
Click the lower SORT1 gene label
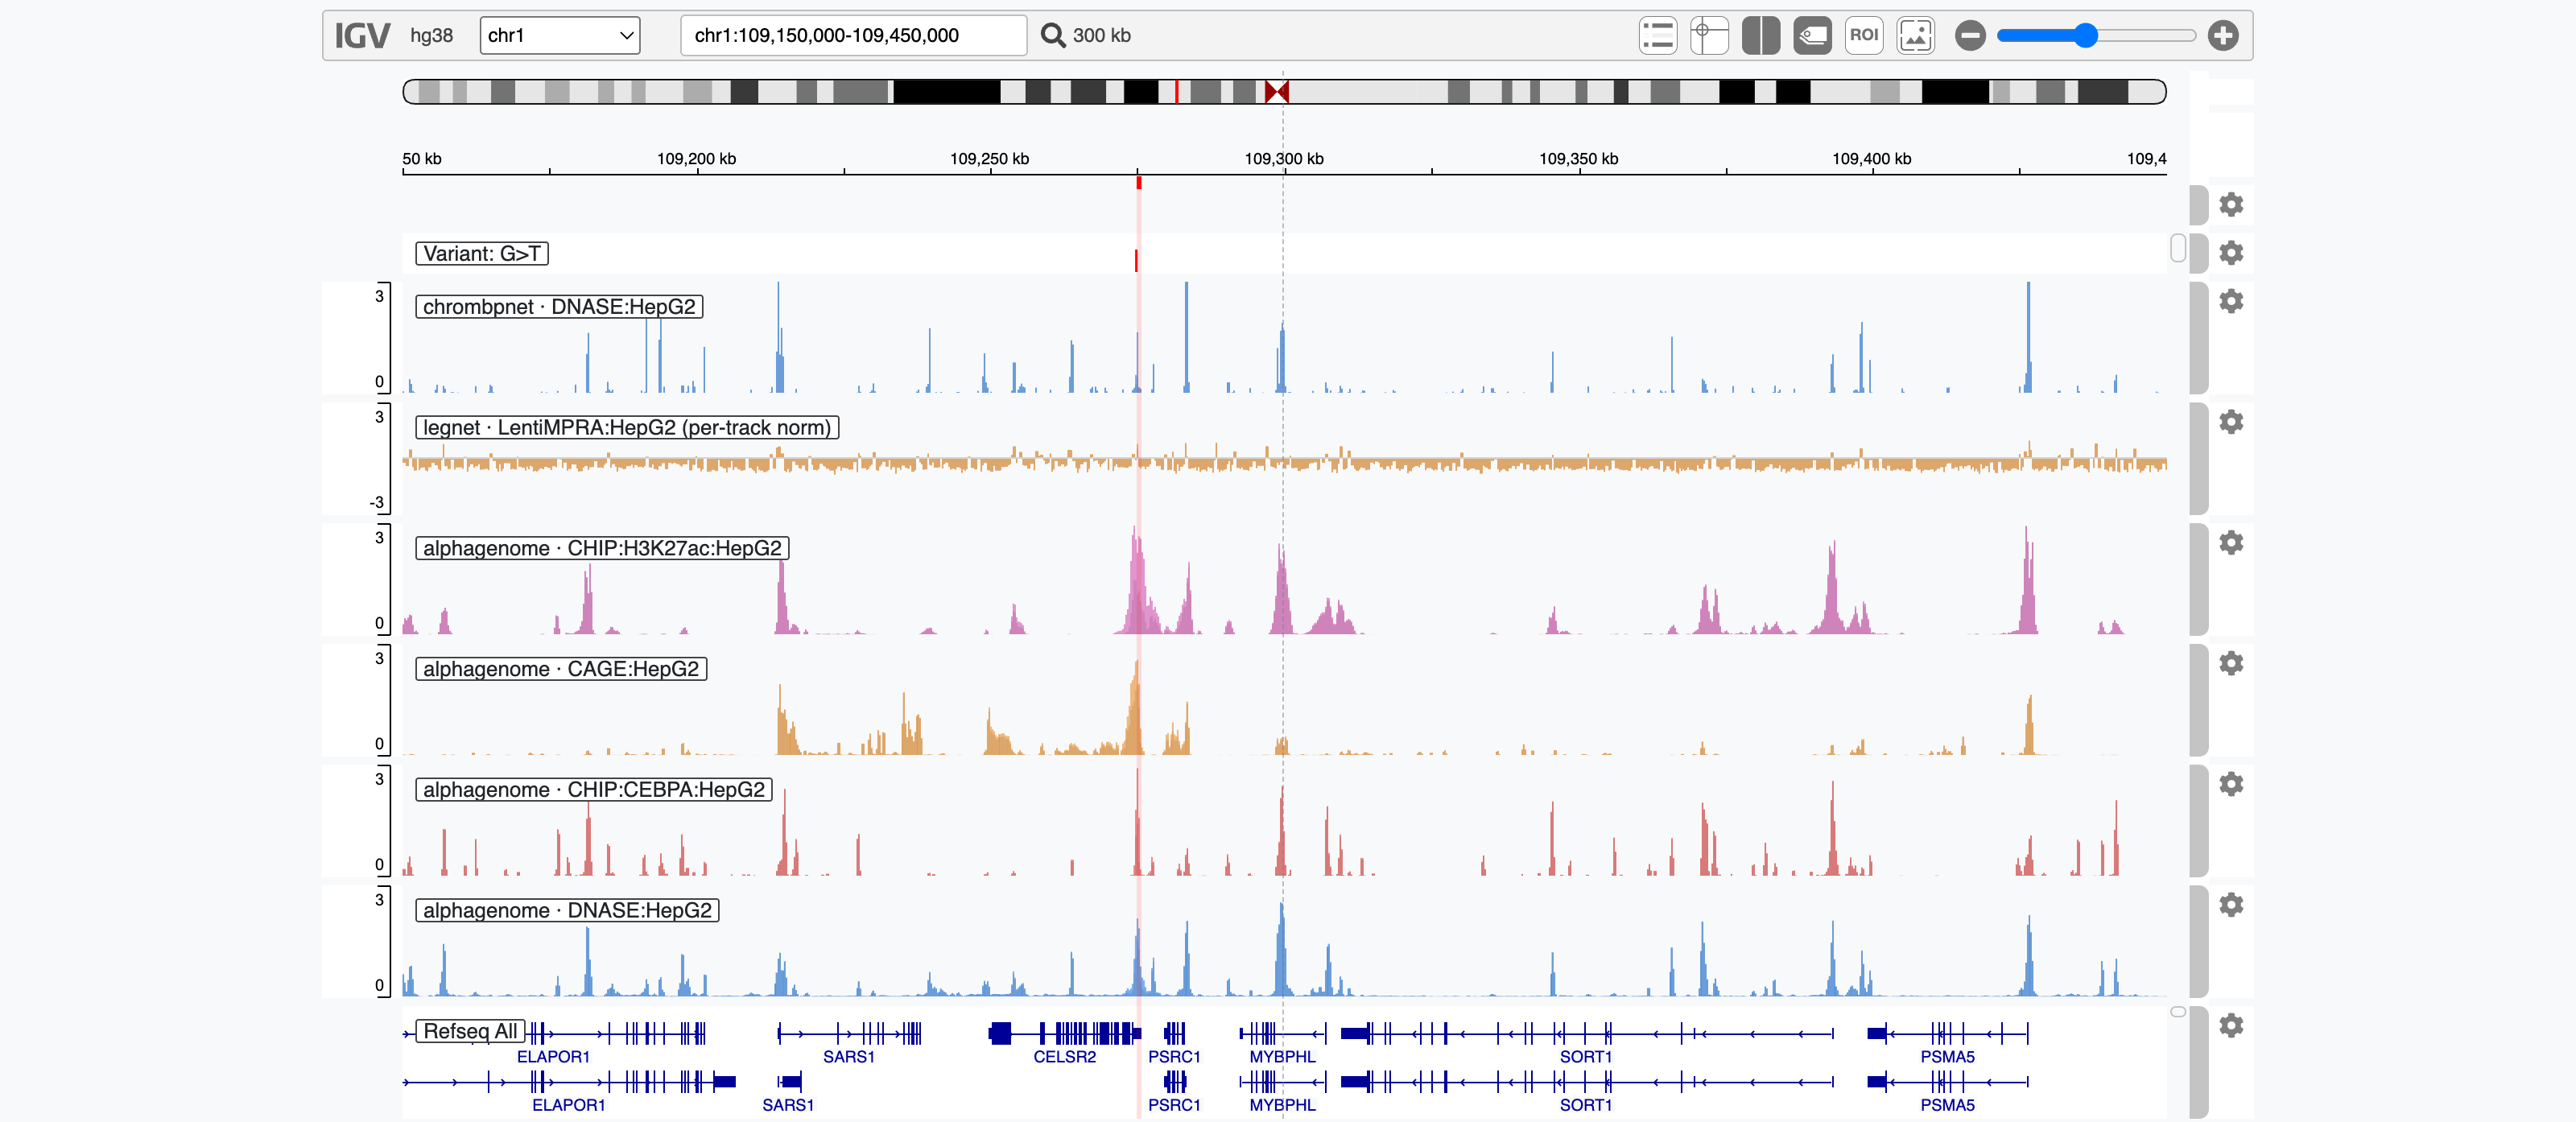(1586, 1105)
